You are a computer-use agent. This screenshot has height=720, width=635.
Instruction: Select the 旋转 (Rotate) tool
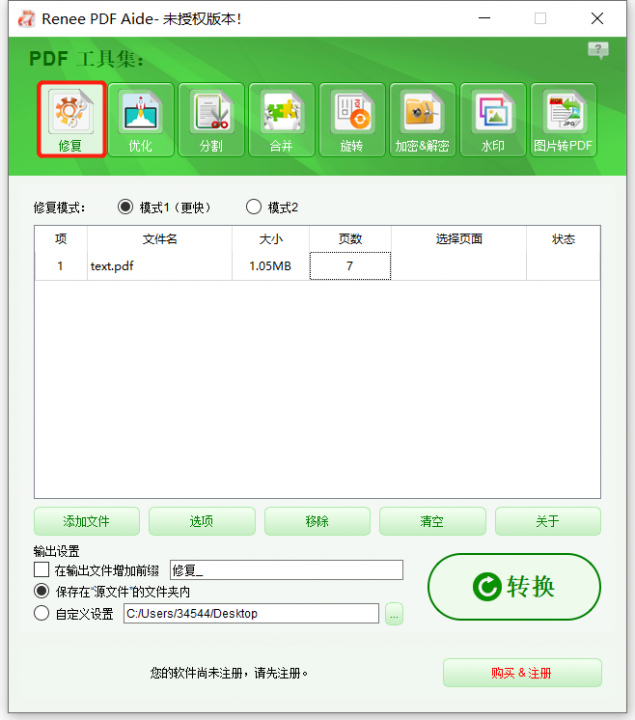[352, 119]
